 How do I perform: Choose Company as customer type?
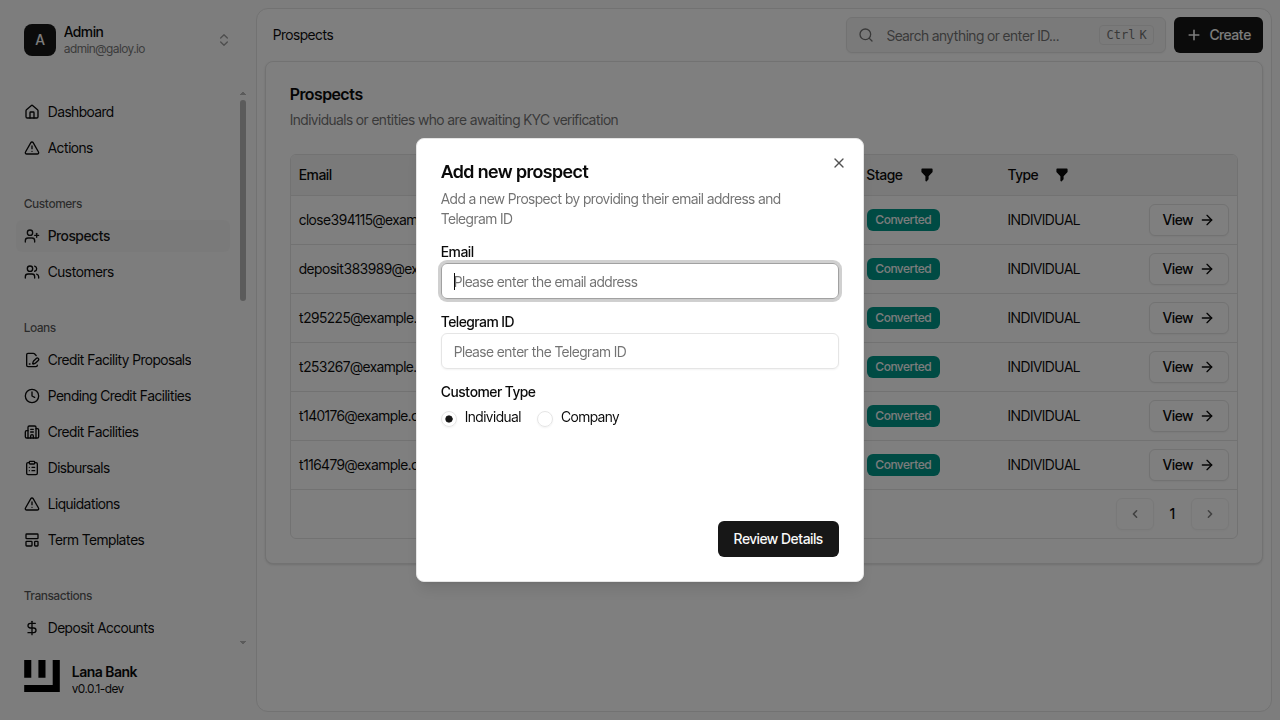pyautogui.click(x=544, y=418)
